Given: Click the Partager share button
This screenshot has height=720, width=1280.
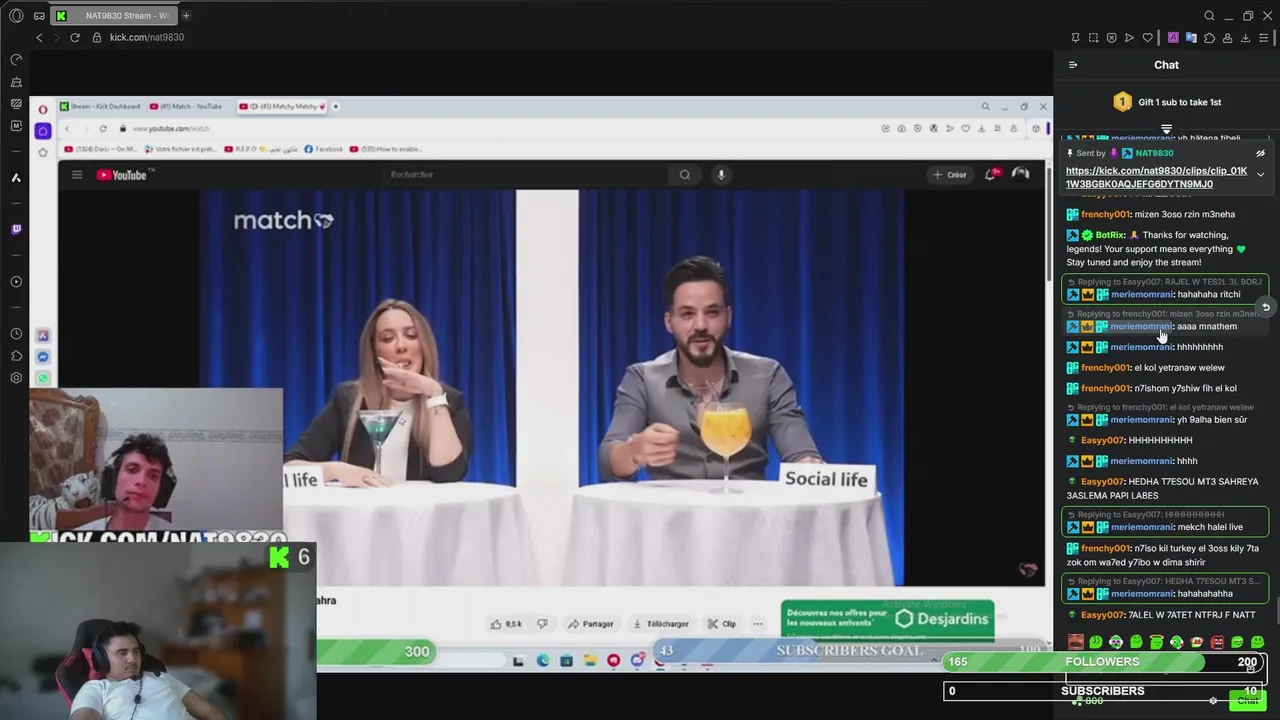Looking at the screenshot, I should tap(590, 624).
